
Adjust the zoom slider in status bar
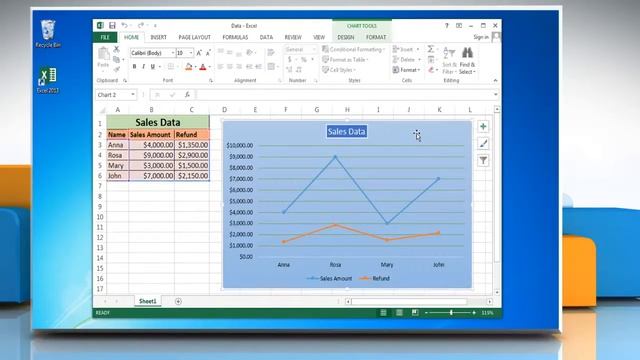451,313
